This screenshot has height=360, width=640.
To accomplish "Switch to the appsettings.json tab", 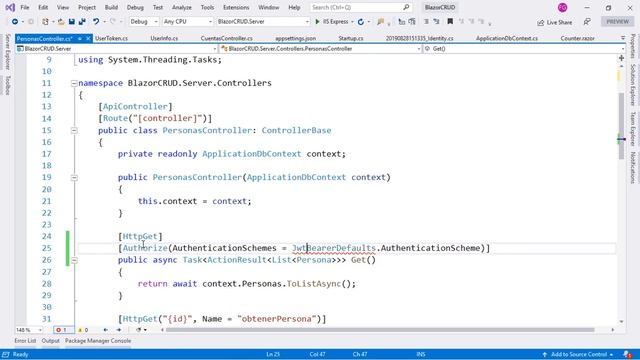I will tap(296, 38).
